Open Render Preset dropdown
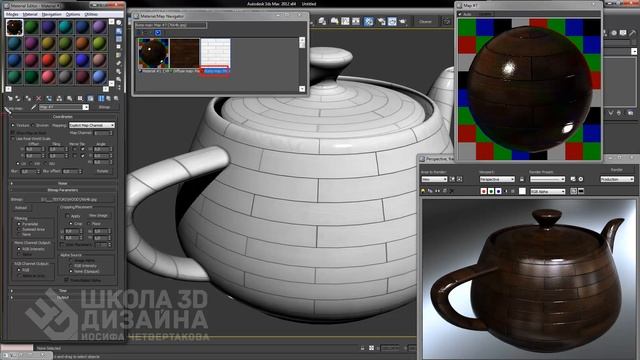 coord(547,179)
